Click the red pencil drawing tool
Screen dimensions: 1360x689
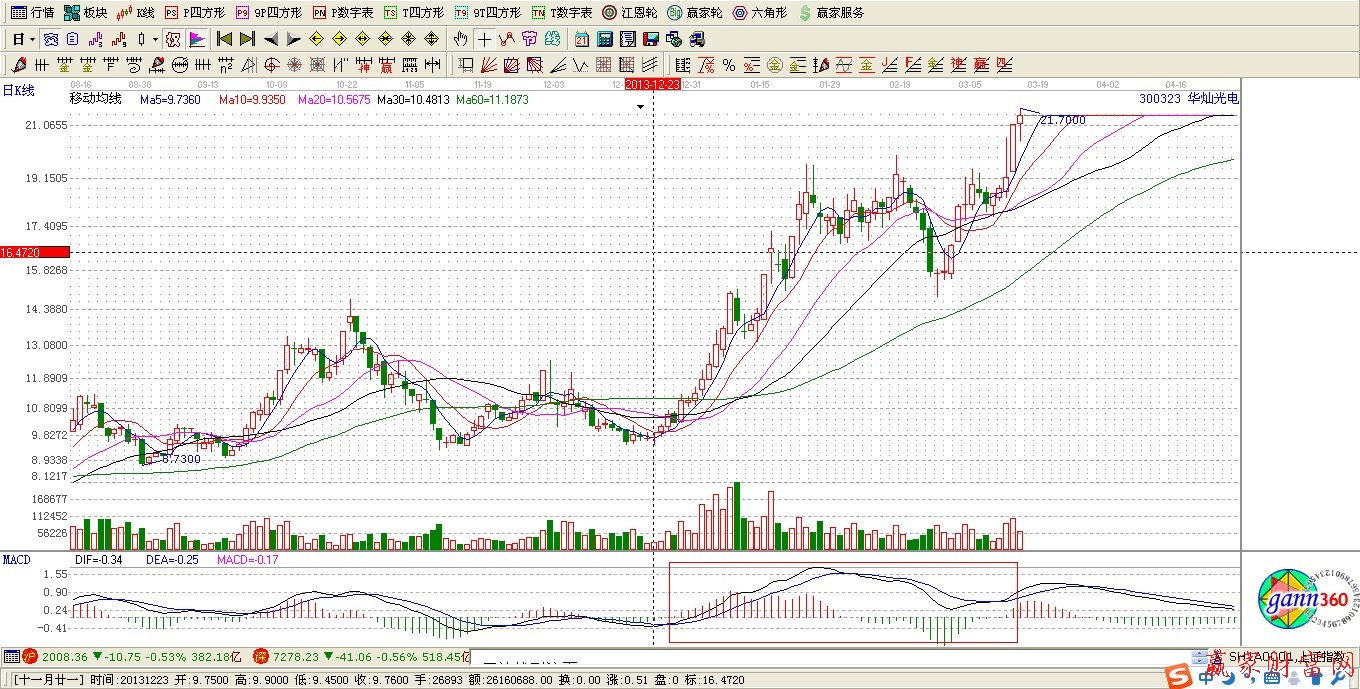click(18, 65)
